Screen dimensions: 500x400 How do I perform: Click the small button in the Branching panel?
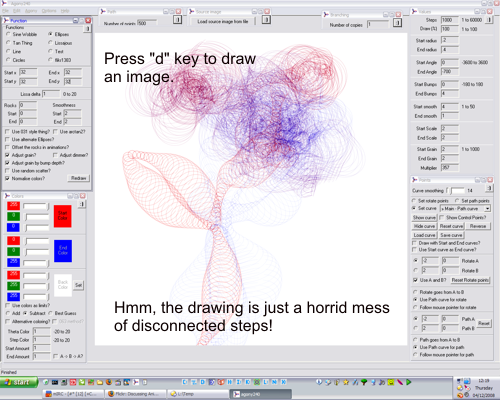pyautogui.click(x=397, y=23)
